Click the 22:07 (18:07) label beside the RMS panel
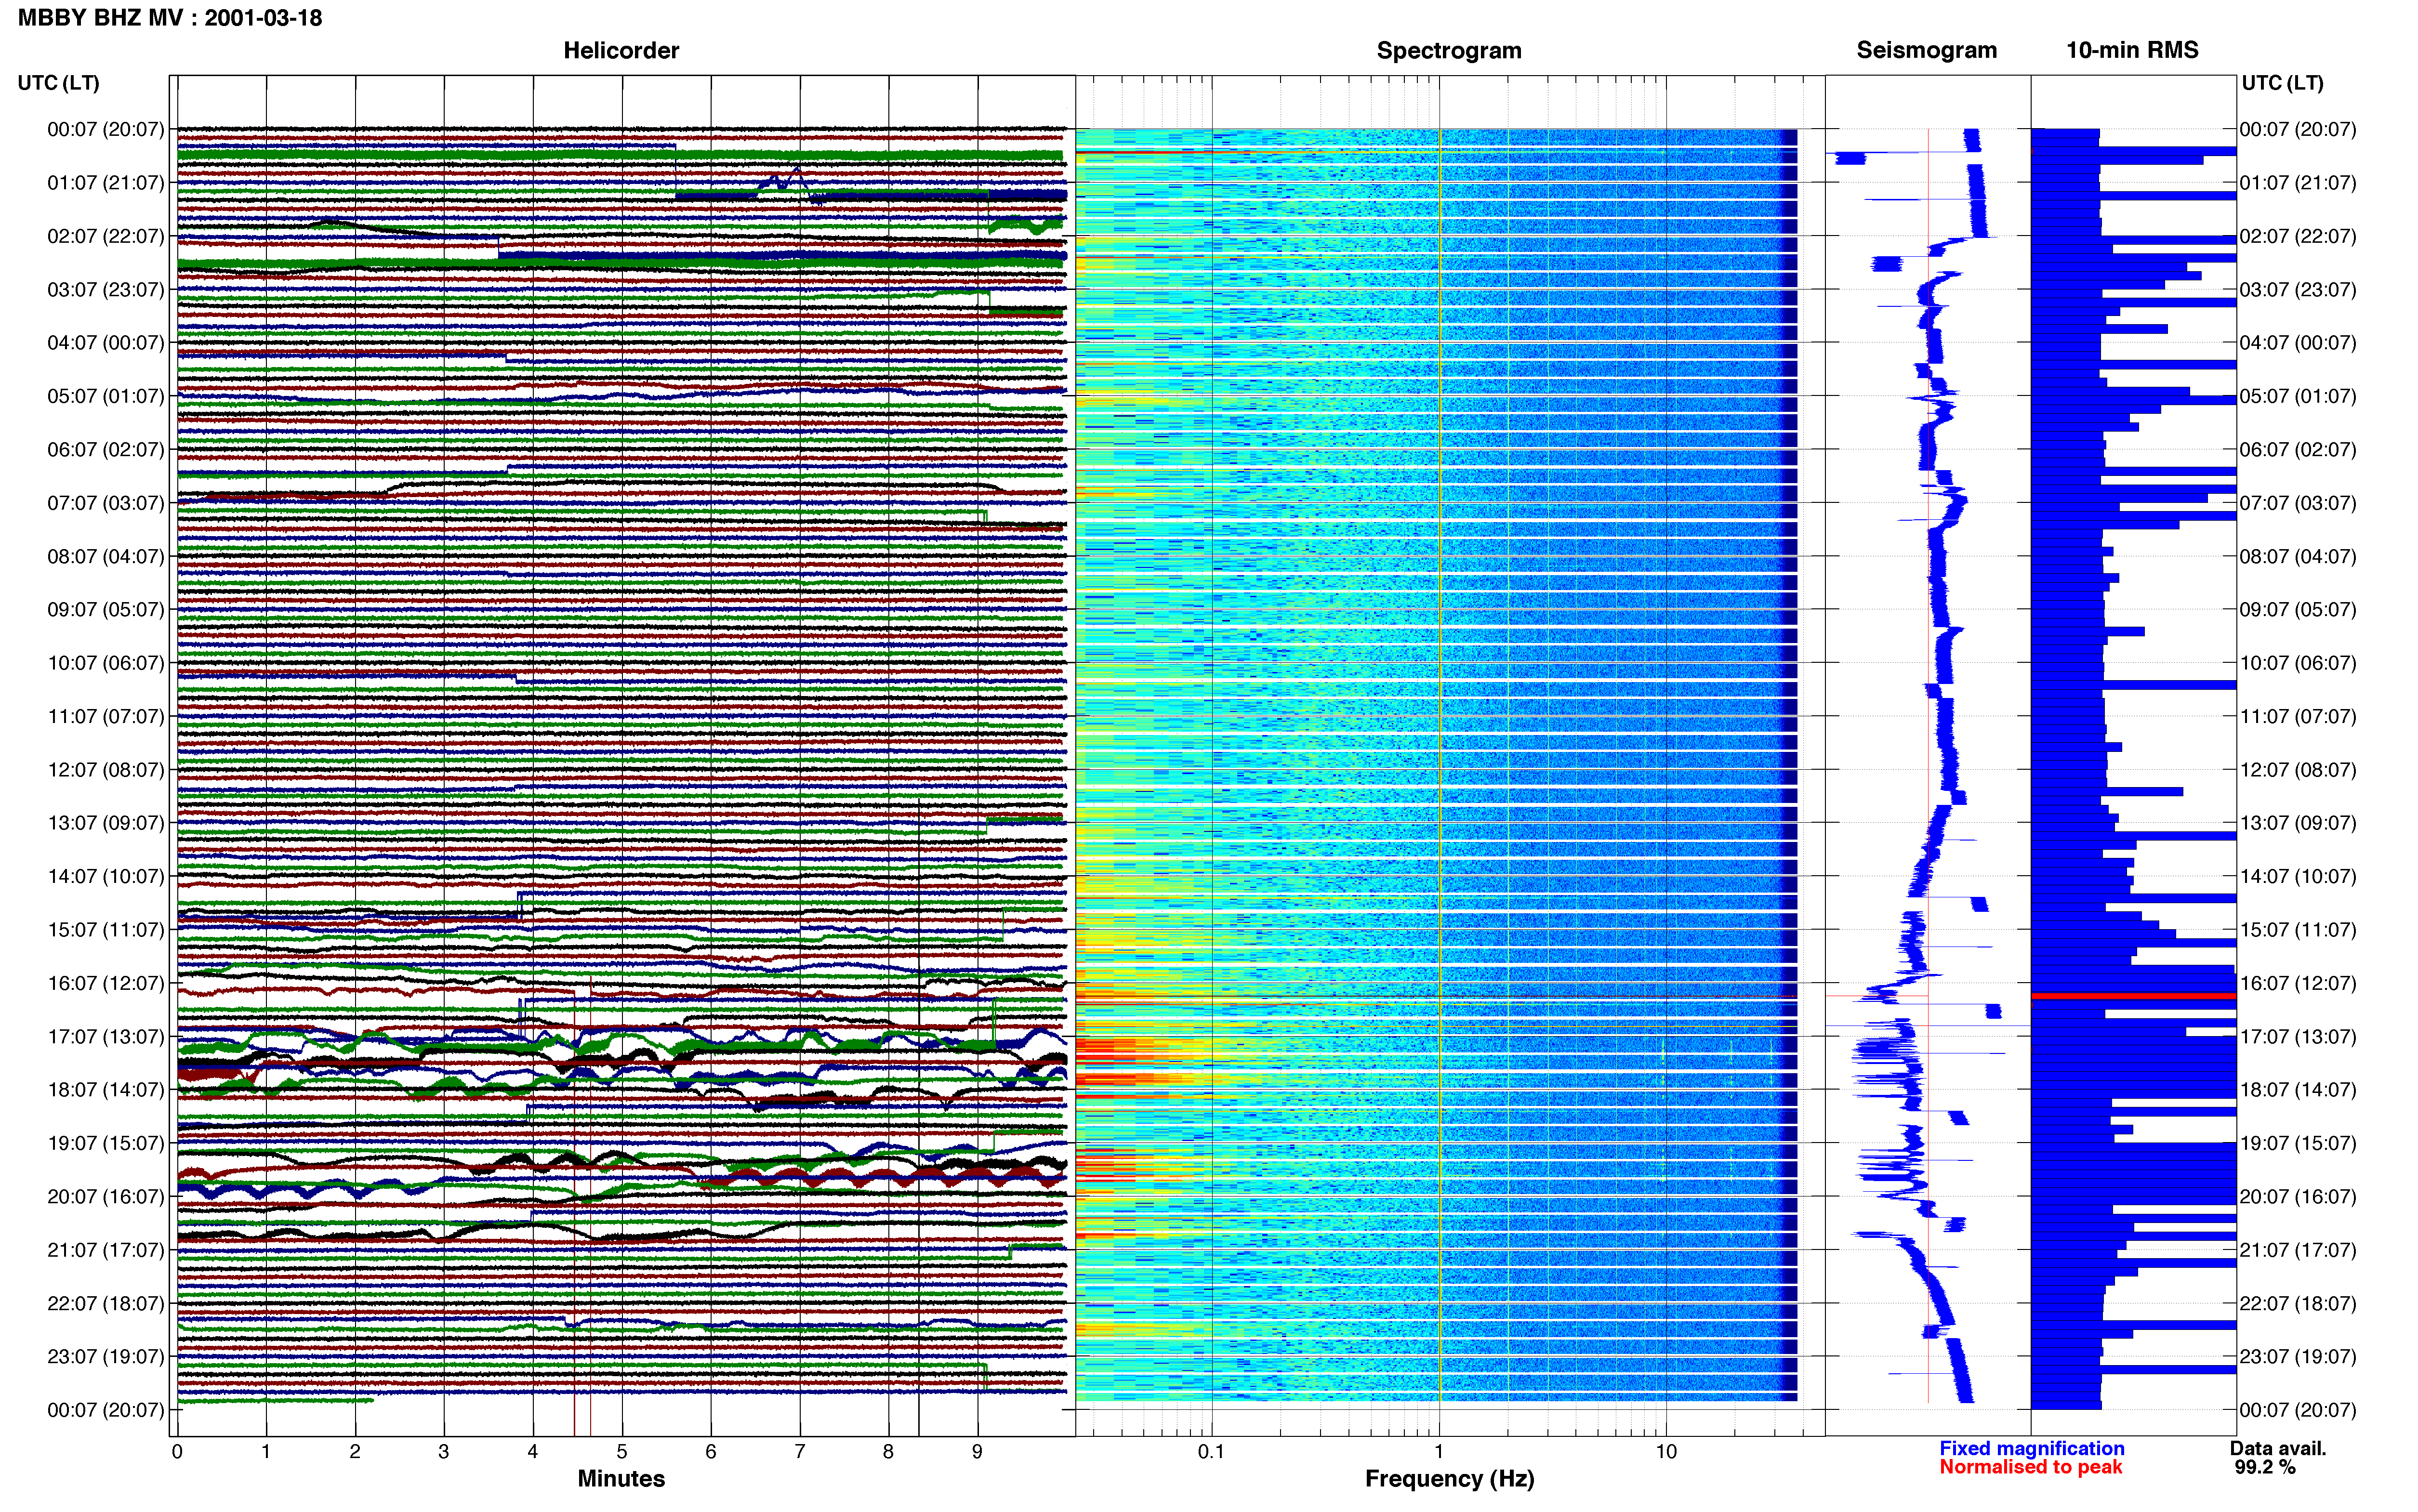Viewport: 2418px width, 1512px height. pyautogui.click(x=2298, y=1303)
